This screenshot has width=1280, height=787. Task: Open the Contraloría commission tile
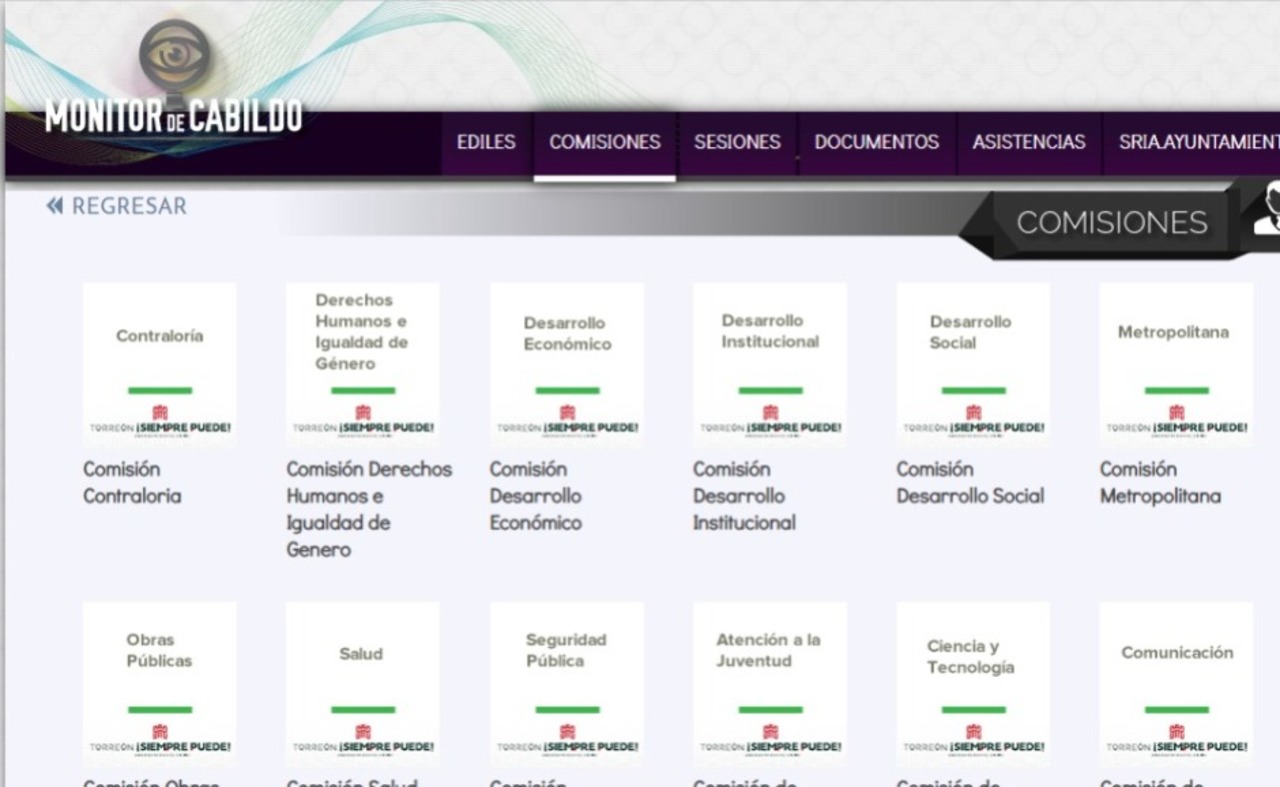pyautogui.click(x=159, y=362)
